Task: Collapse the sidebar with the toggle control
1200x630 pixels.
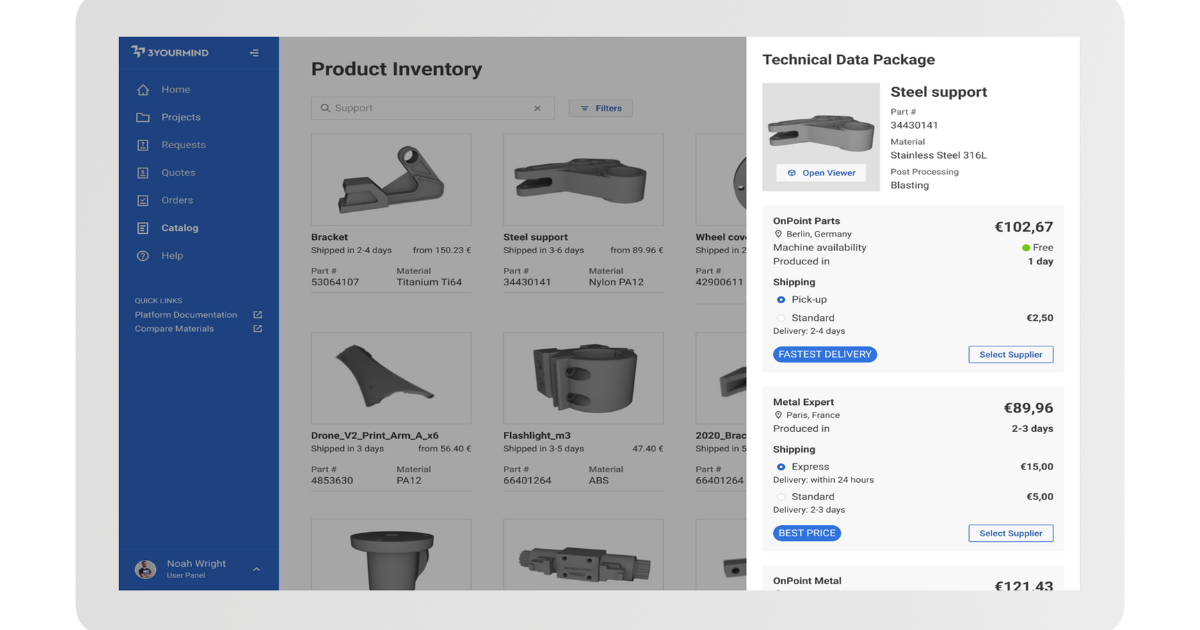Action: point(255,52)
